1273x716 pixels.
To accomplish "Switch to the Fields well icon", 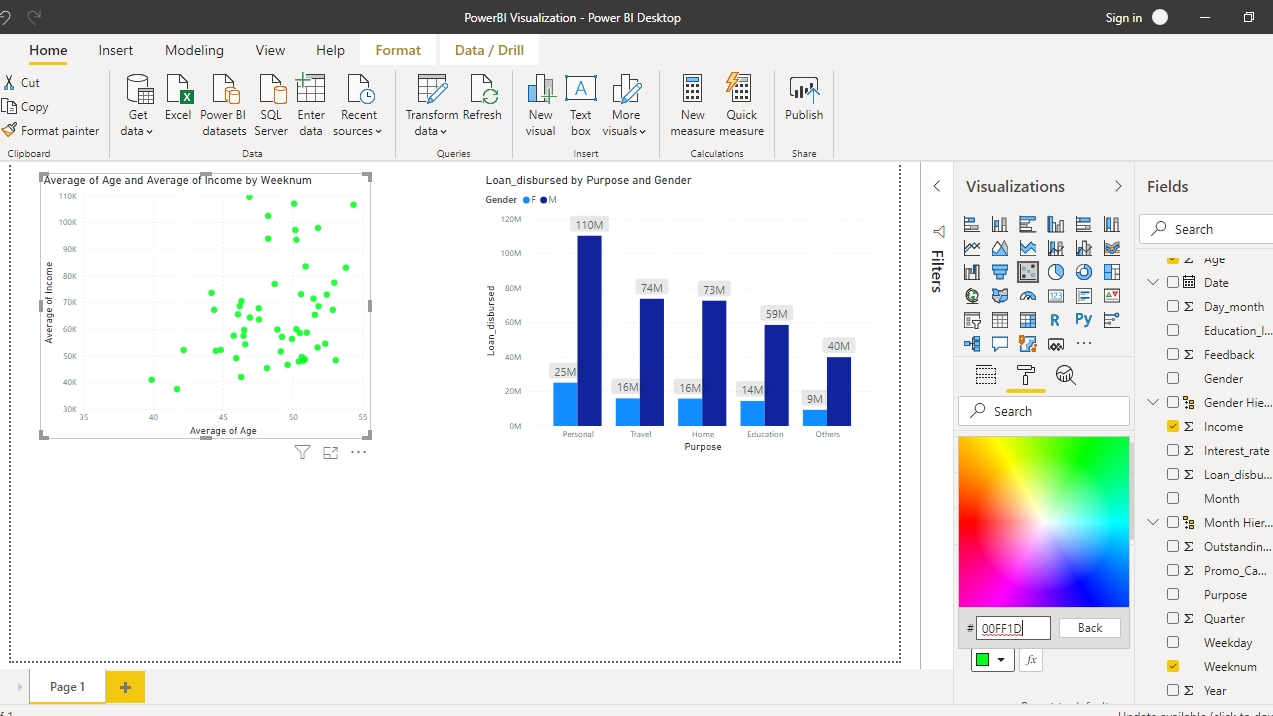I will [986, 375].
